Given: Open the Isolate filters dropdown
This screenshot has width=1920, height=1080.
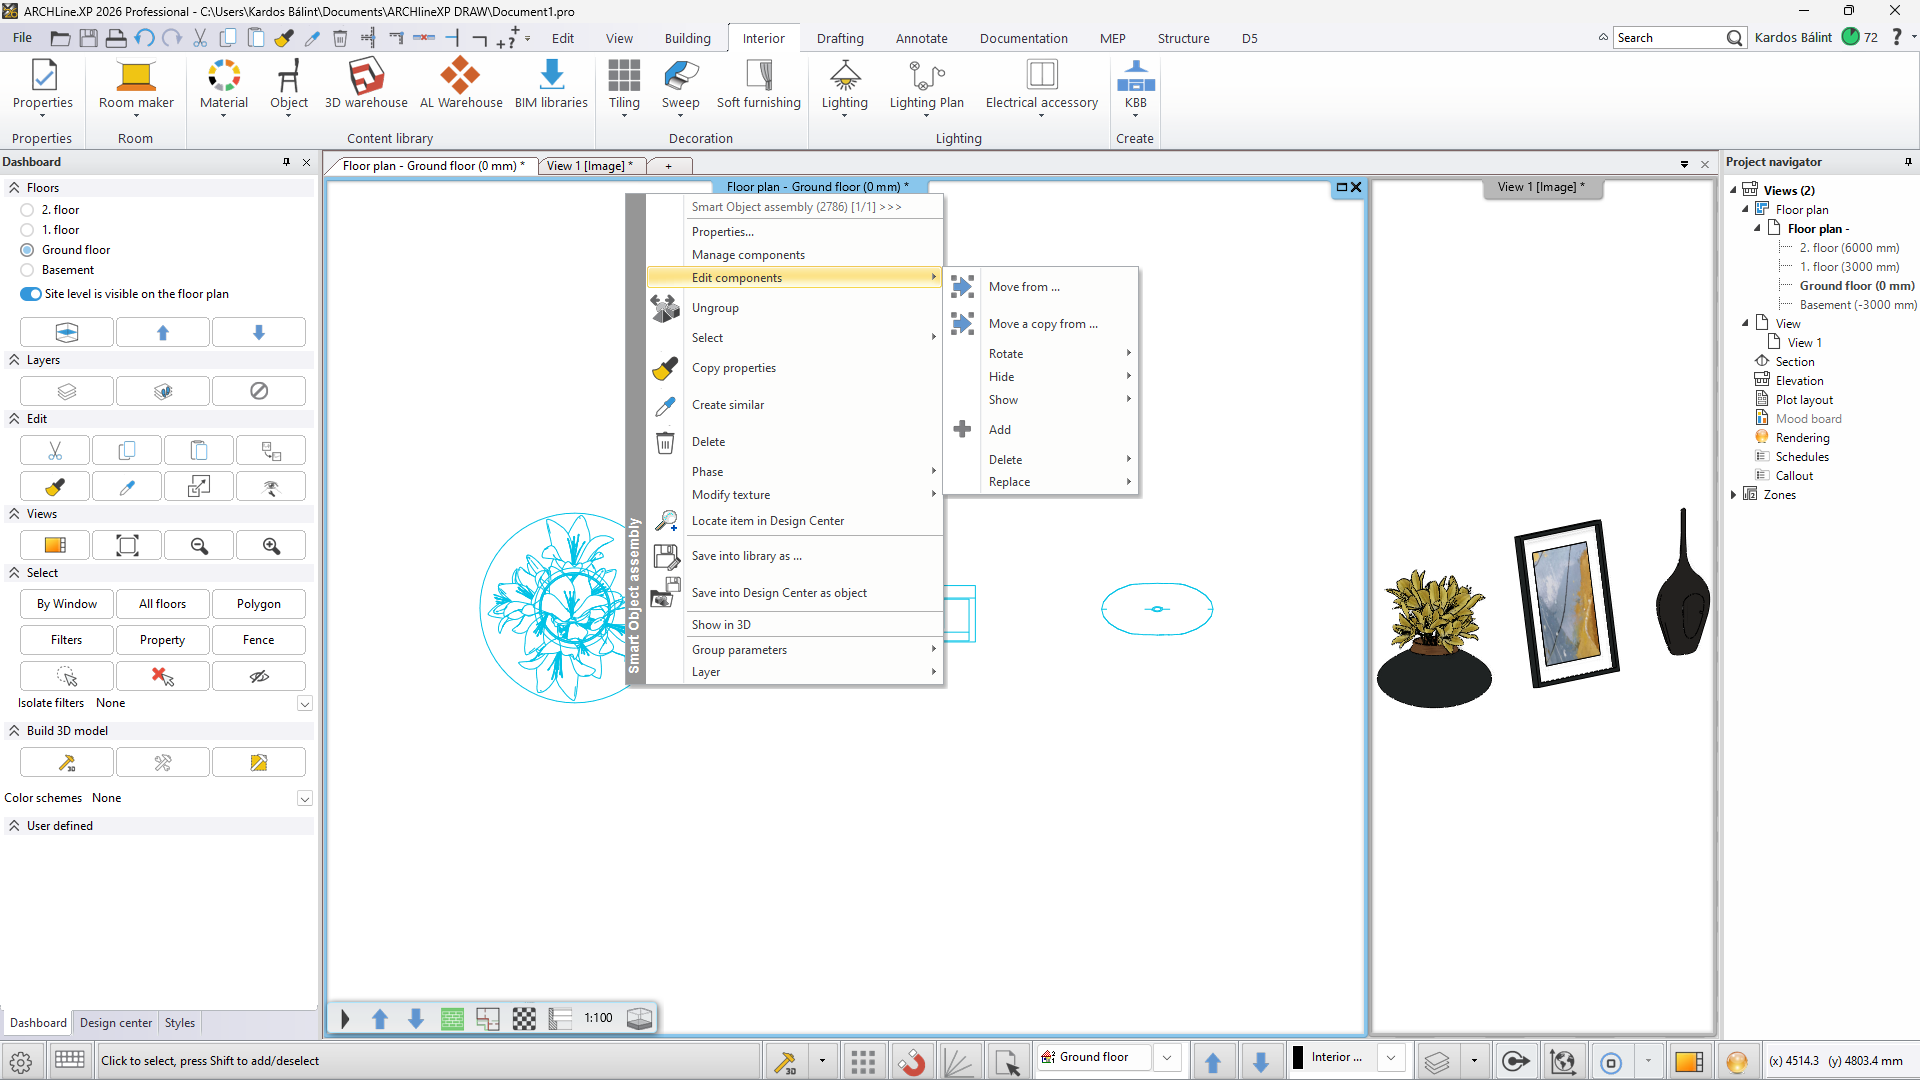Looking at the screenshot, I should coord(305,704).
